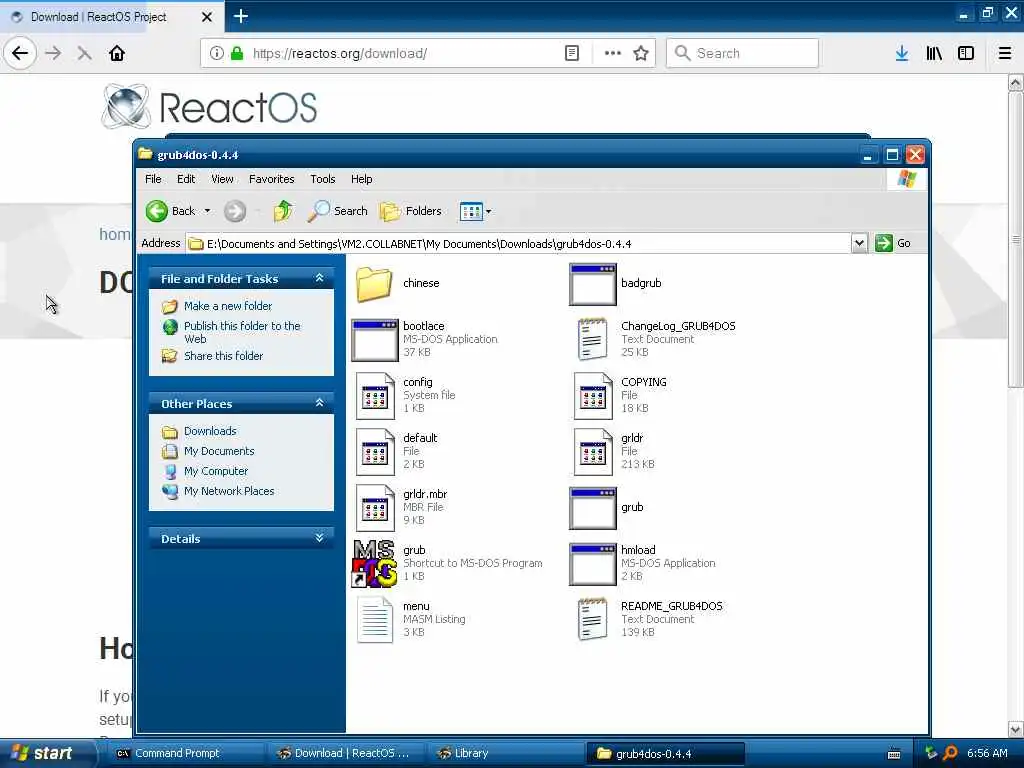
Task: Open the Favorites menu
Action: [x=272, y=179]
